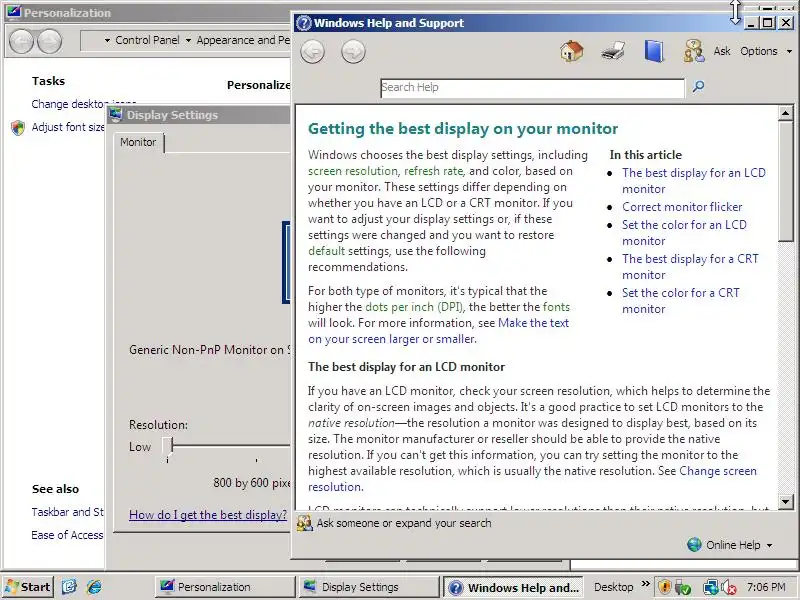Click back arrow in Personalization window
The image size is (800, 600).
click(21, 41)
